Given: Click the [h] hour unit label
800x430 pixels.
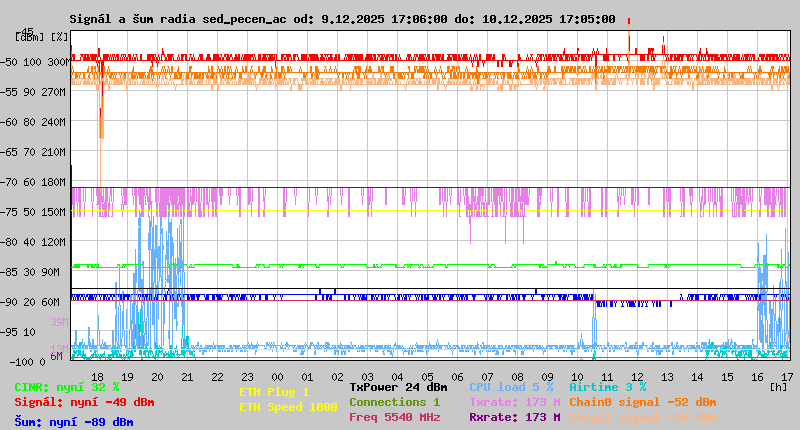Looking at the screenshot, I should coord(778,386).
